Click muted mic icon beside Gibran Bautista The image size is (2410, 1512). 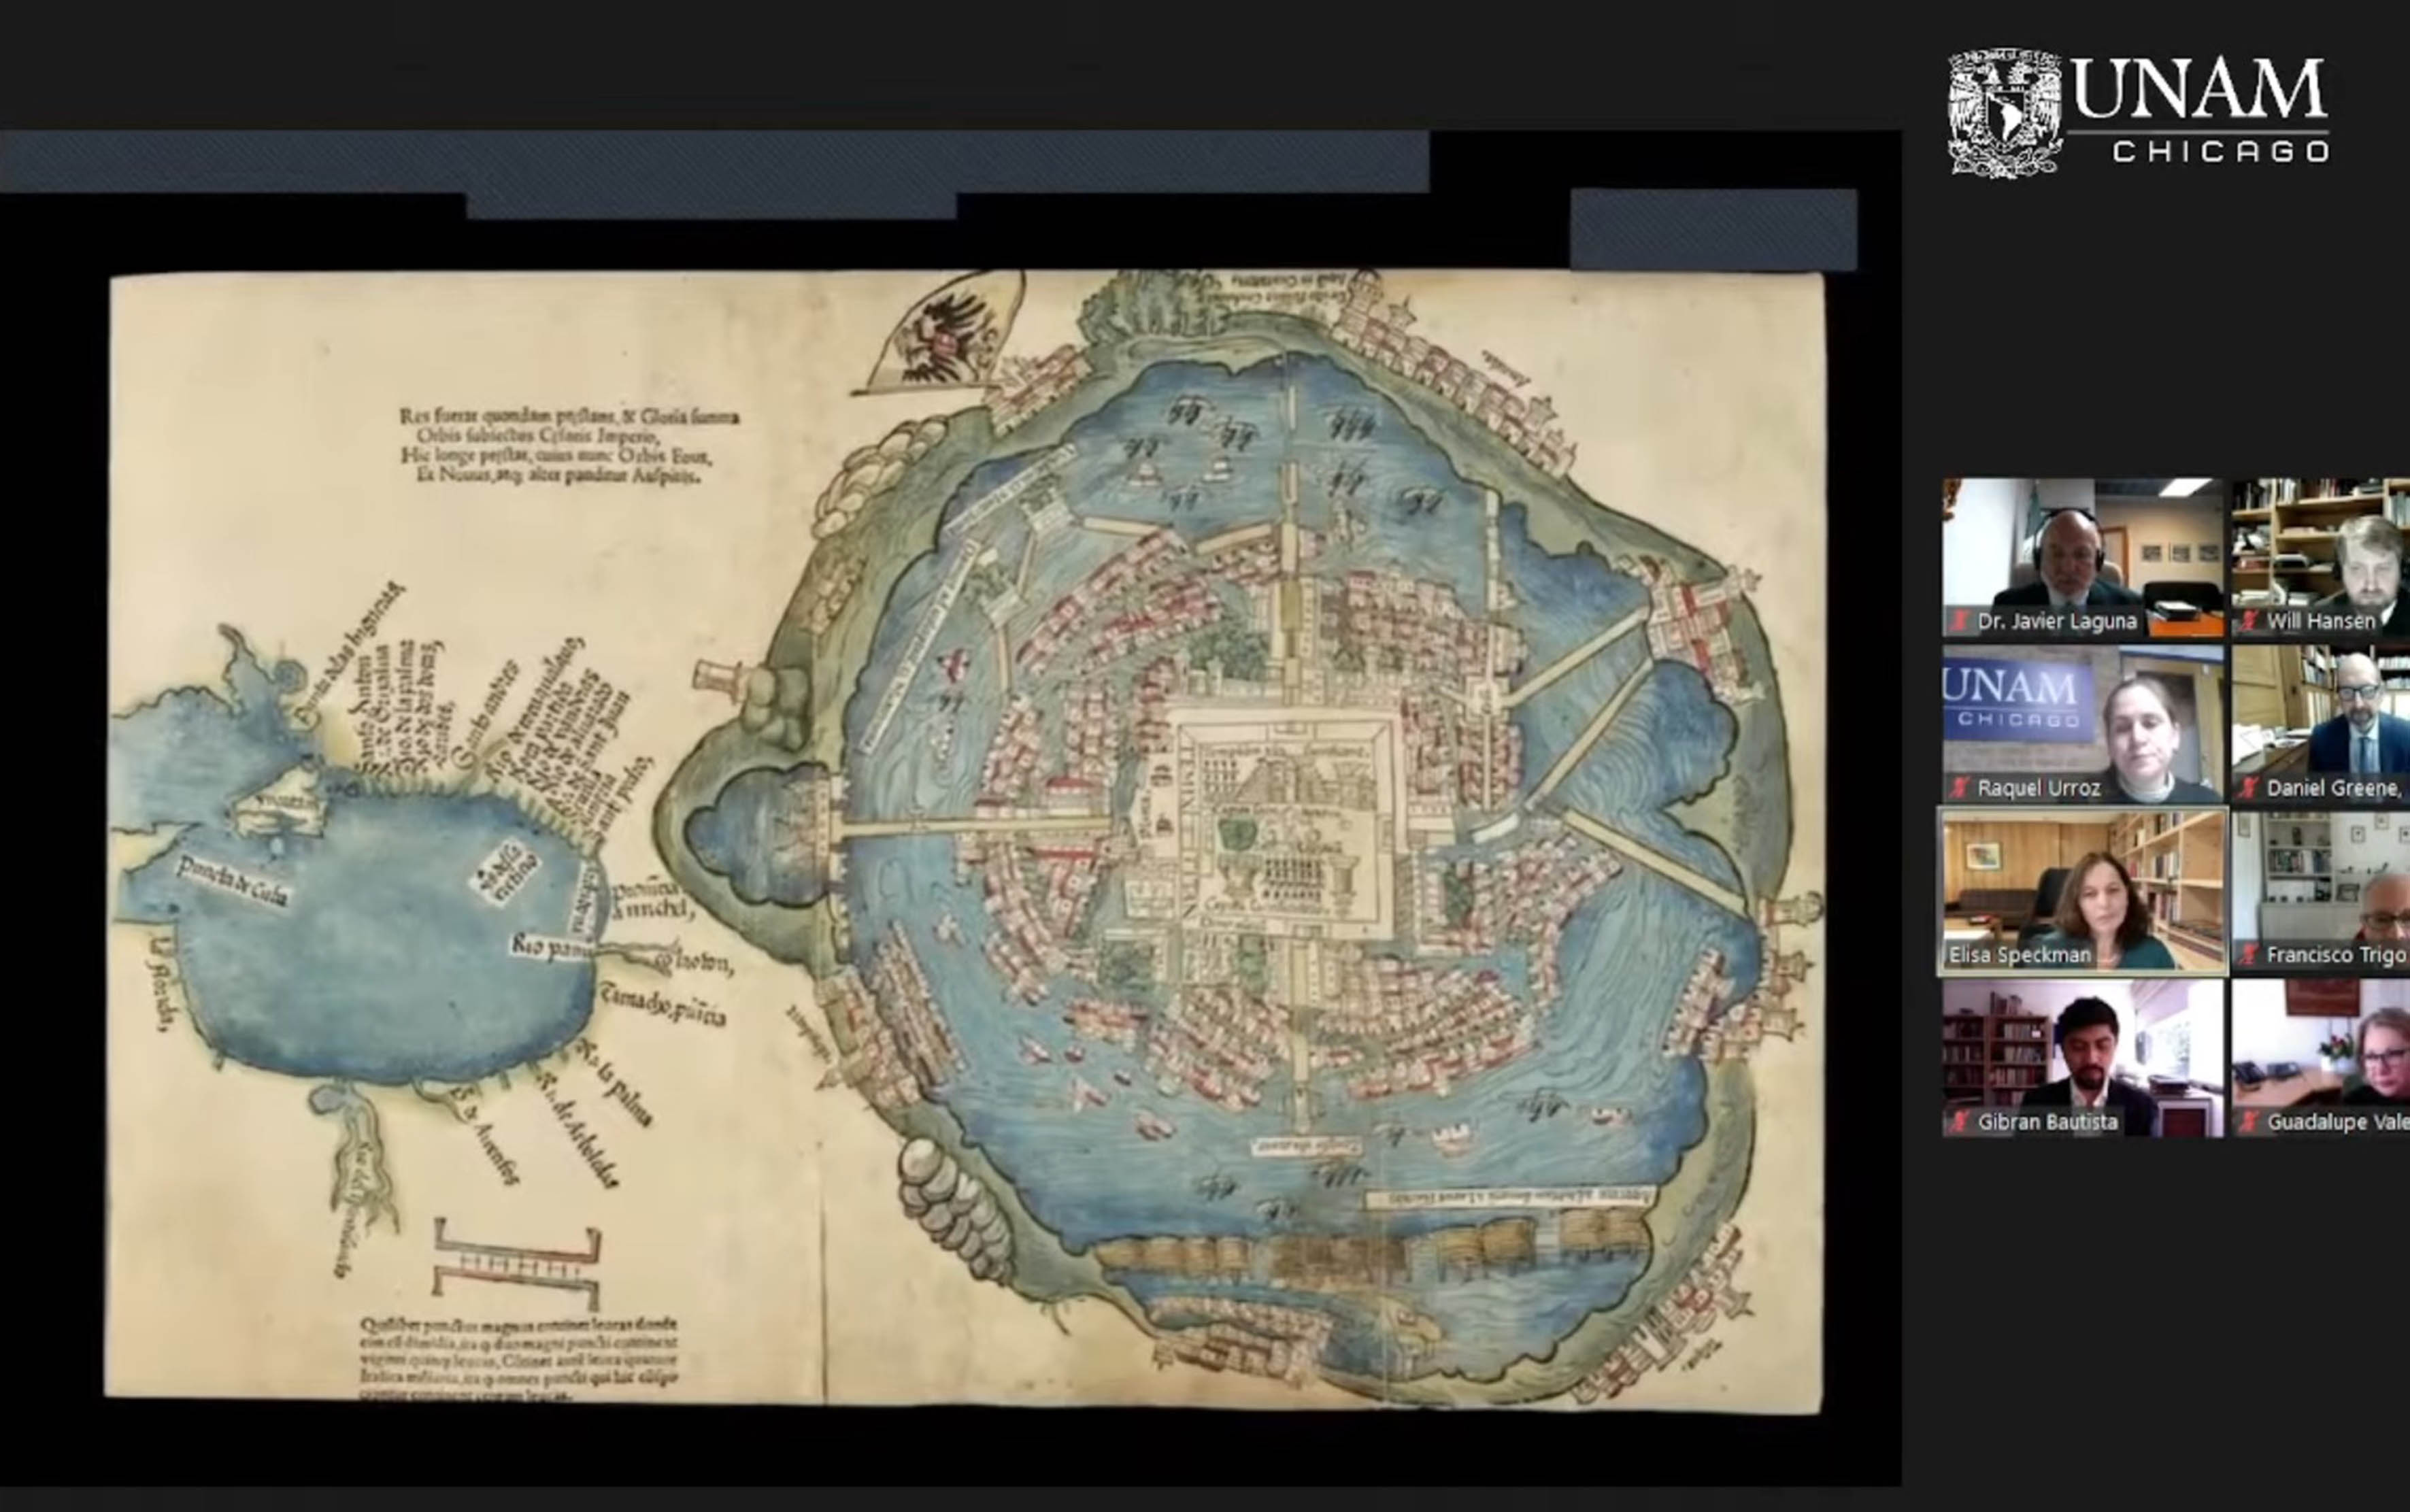coord(1960,1122)
